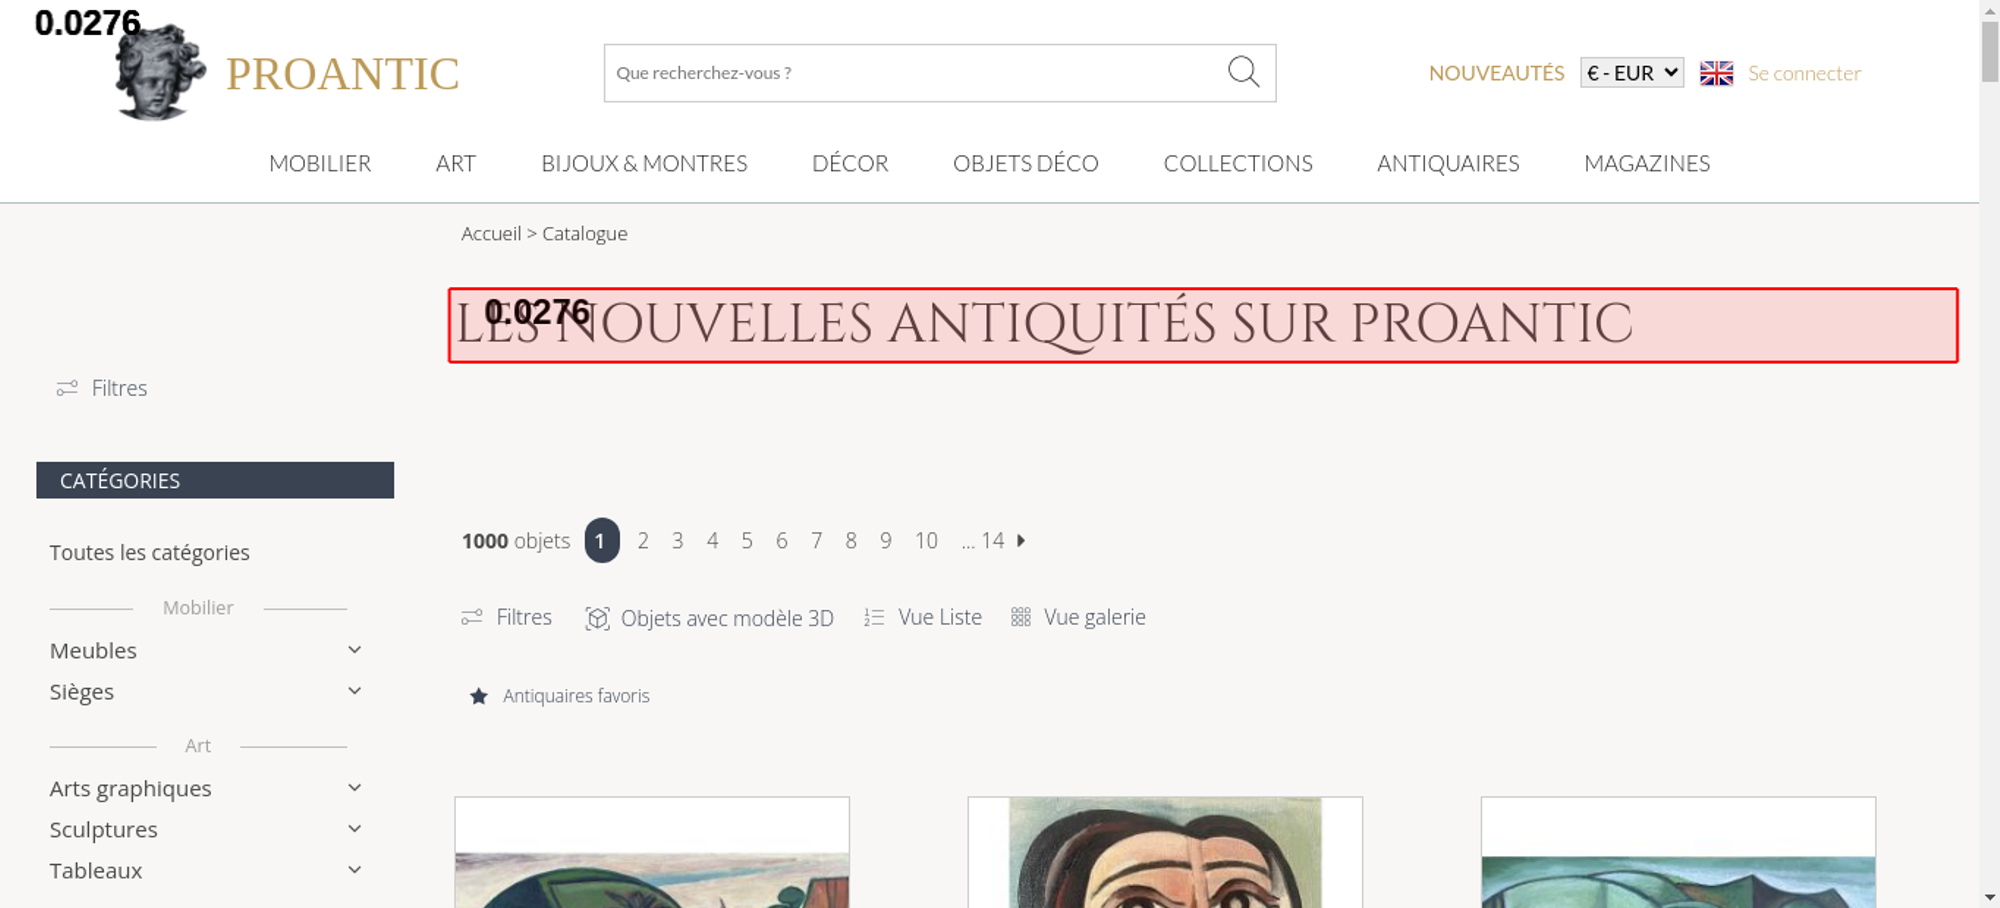Select the Vue galerie grid icon

1020,617
